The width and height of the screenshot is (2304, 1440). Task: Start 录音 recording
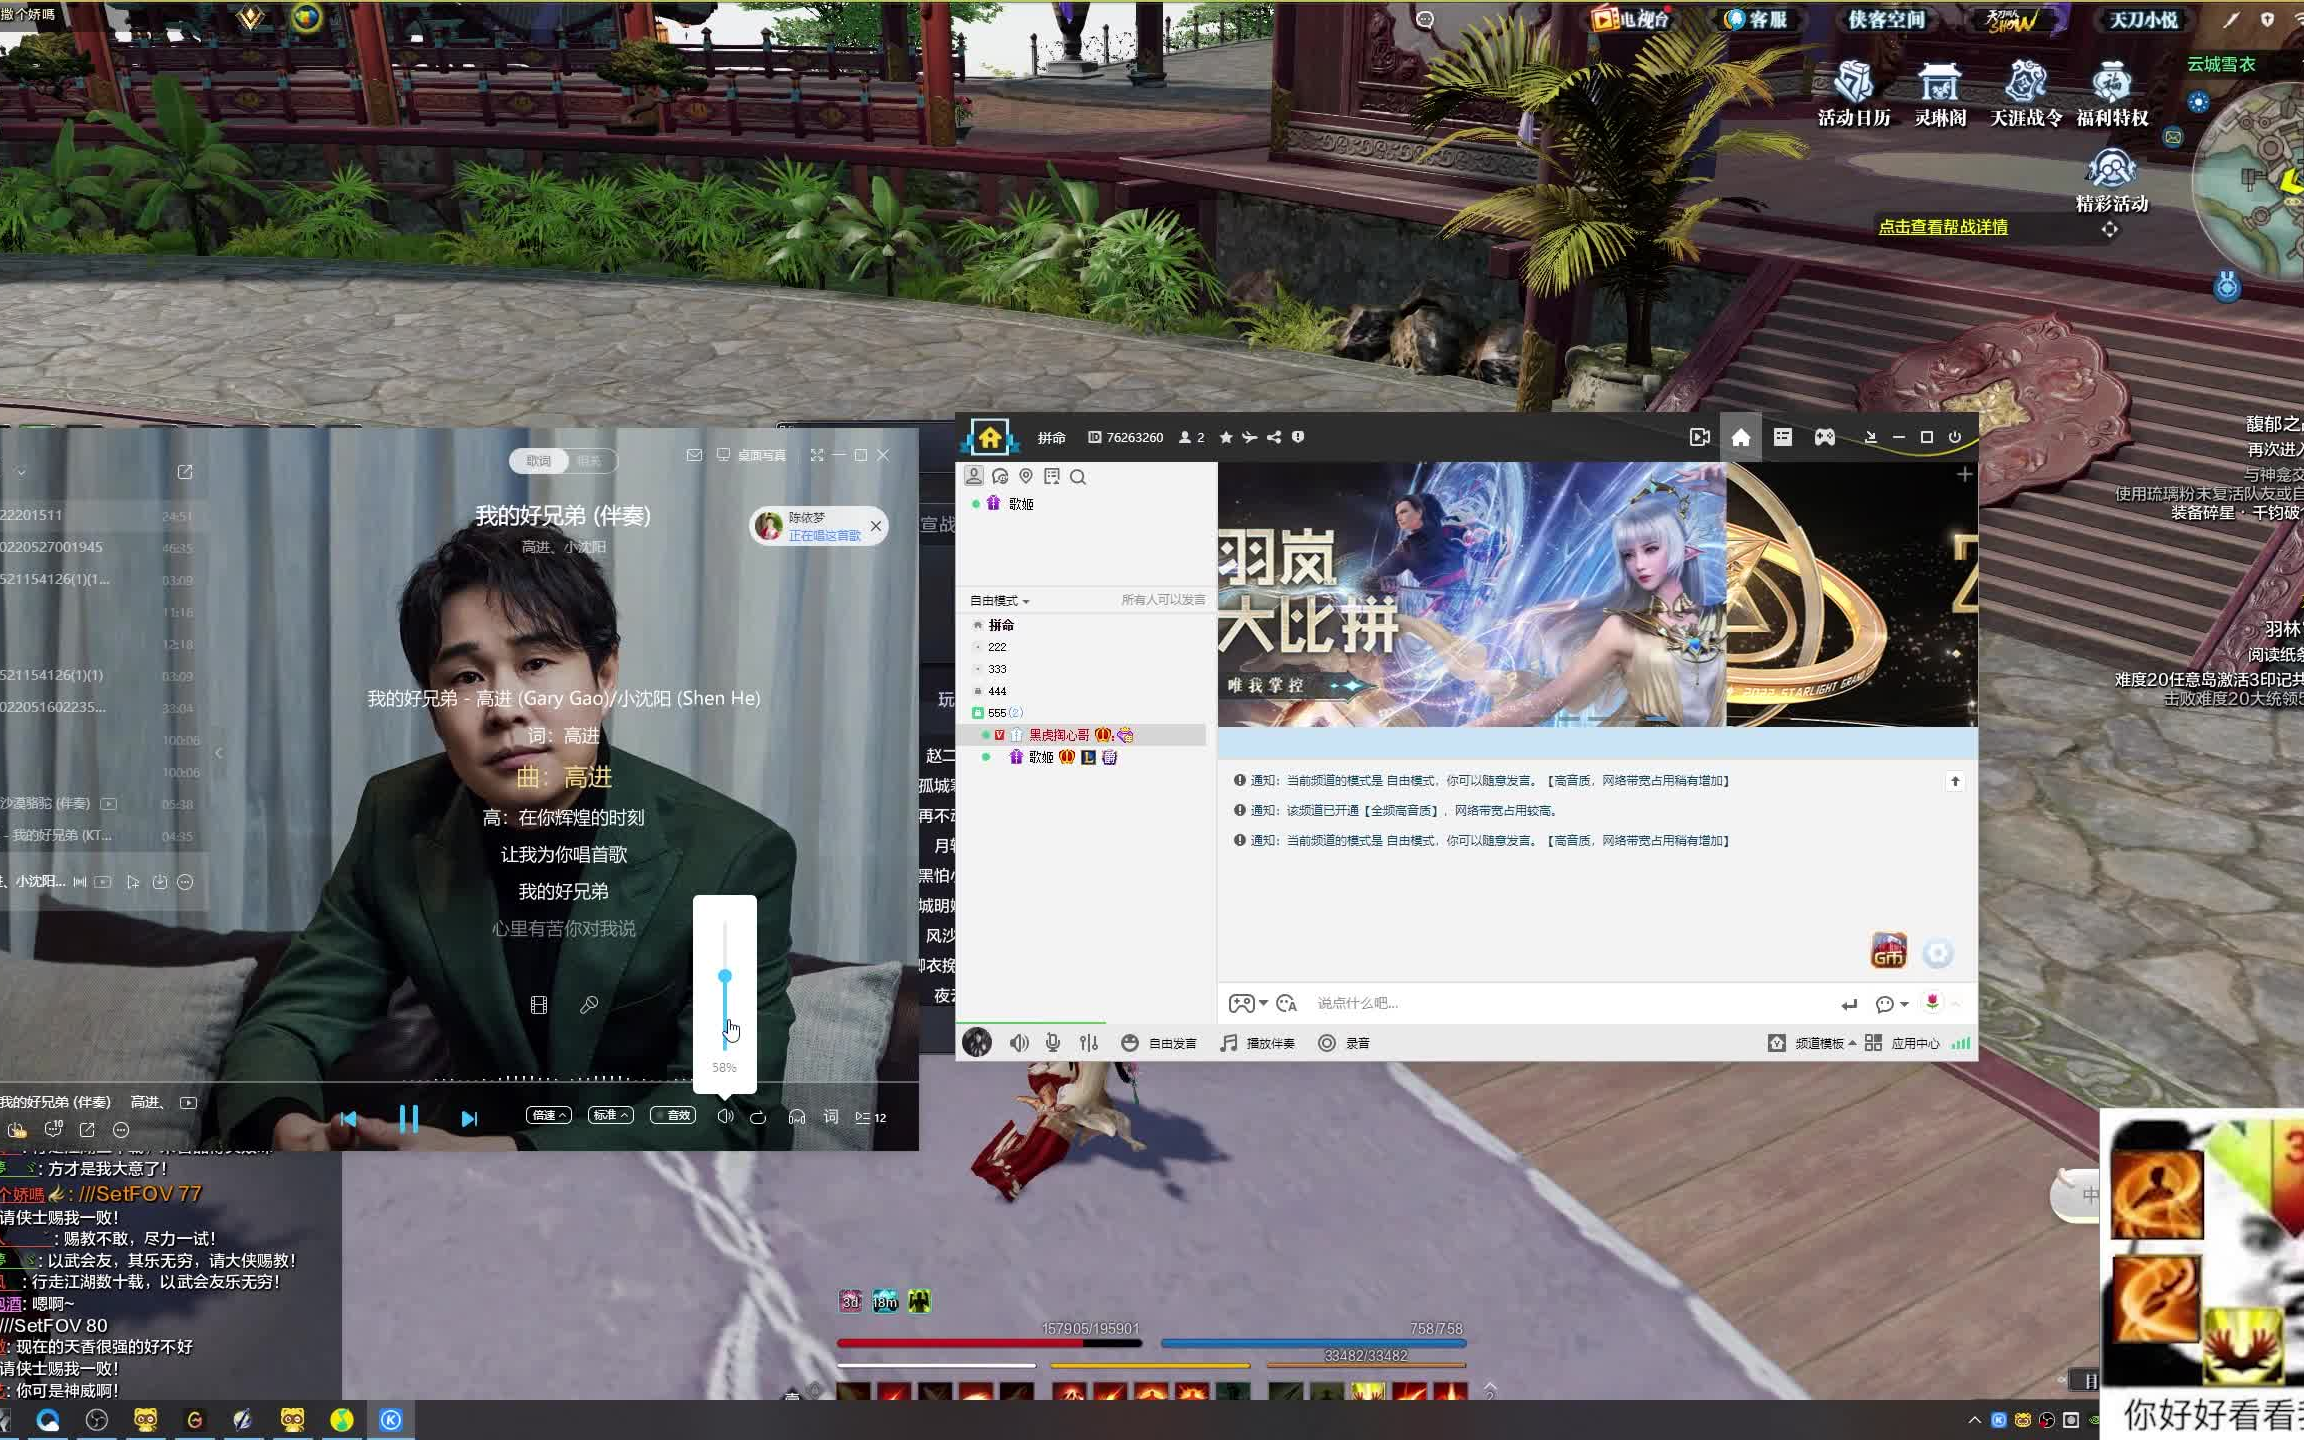point(1344,1043)
